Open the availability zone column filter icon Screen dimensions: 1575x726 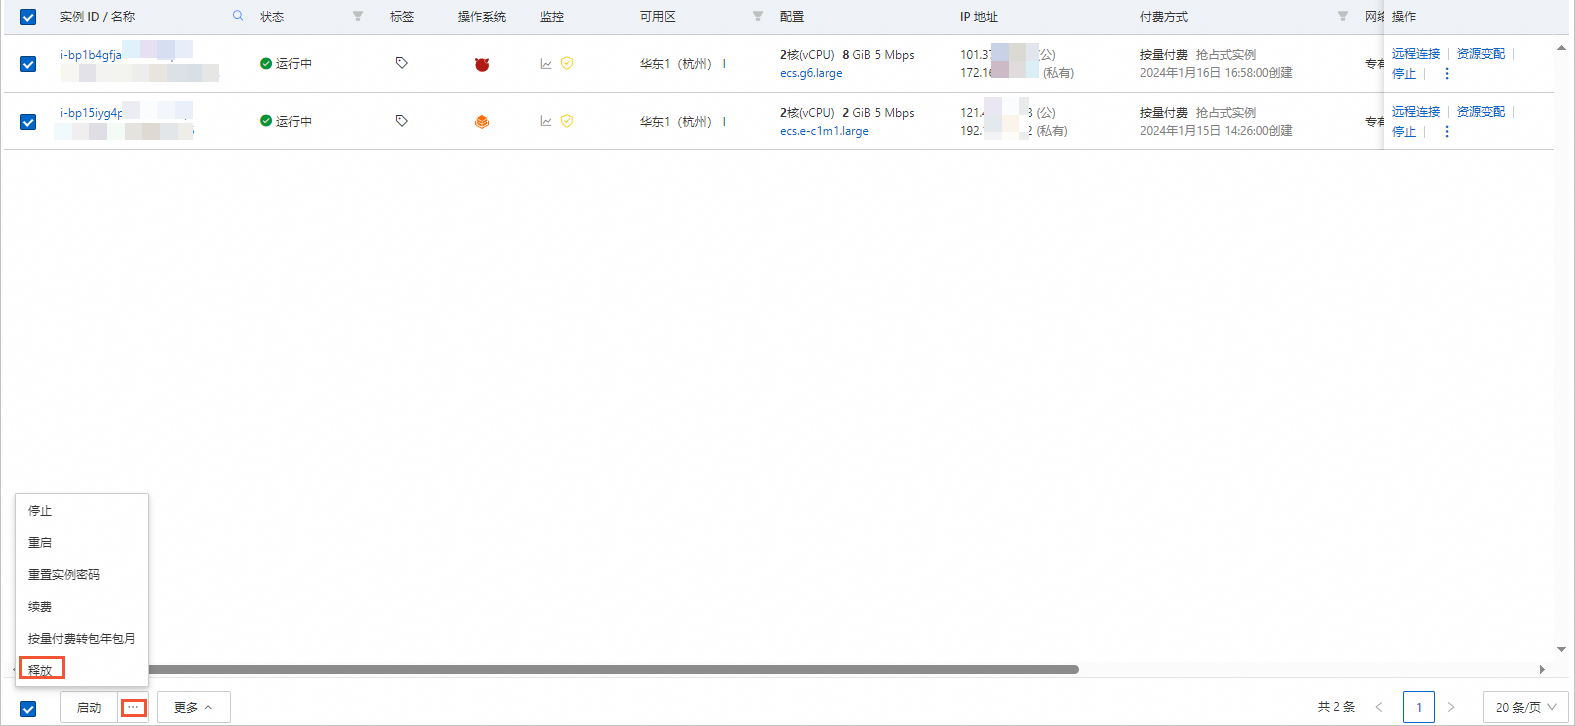point(758,16)
